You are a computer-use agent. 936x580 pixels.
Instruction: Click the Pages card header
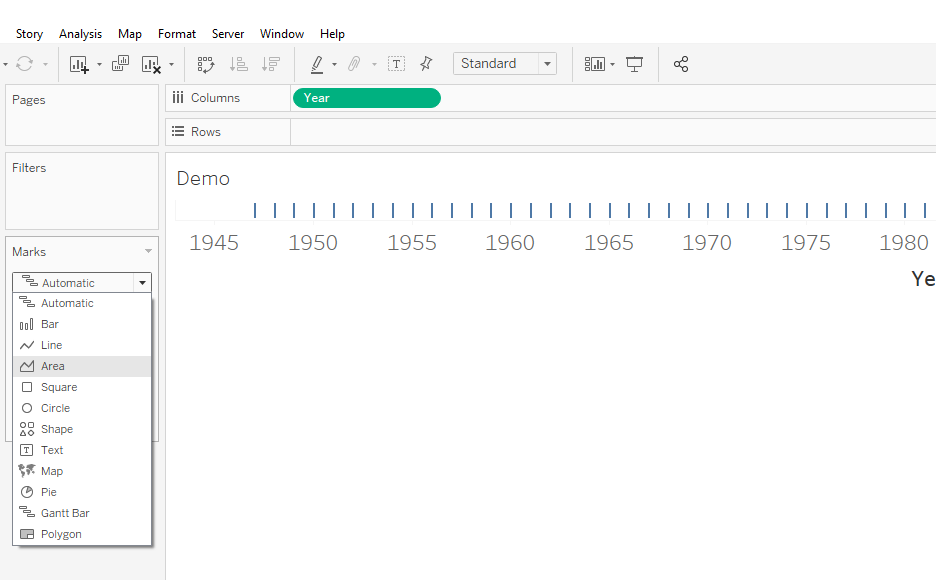[29, 100]
